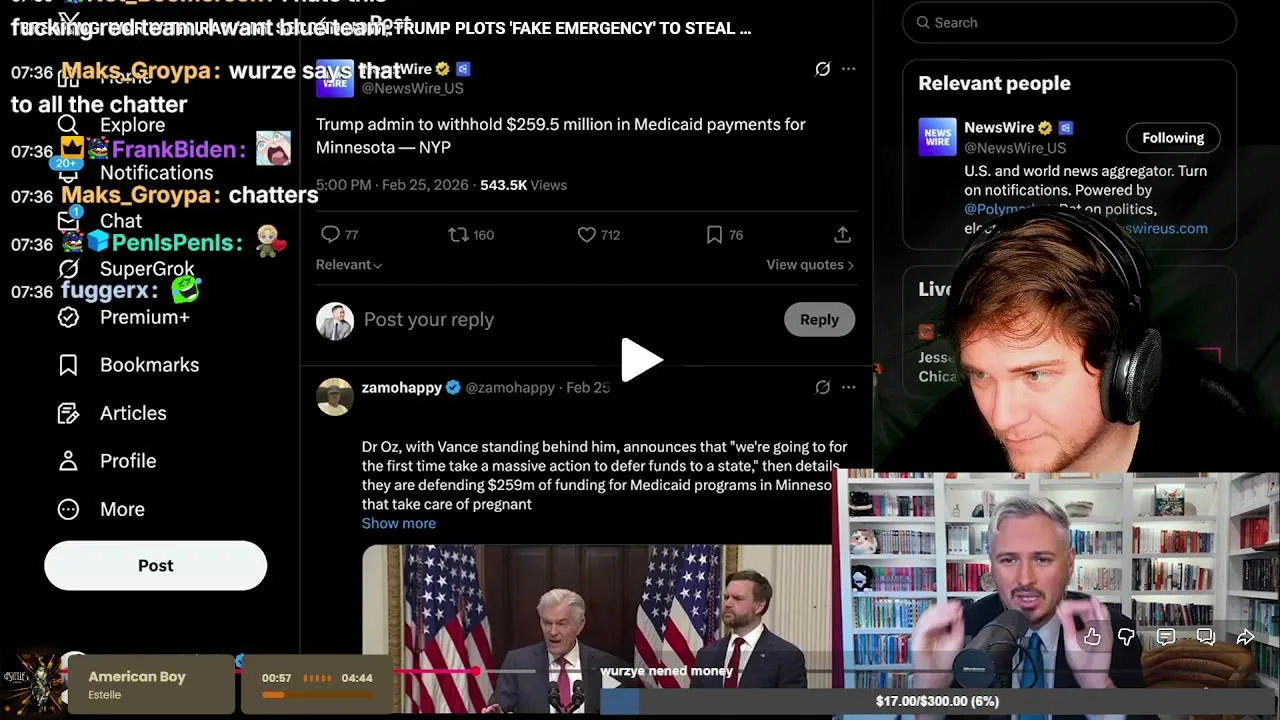Image resolution: width=1280 pixels, height=720 pixels.
Task: Click the repost icon with 160
Action: pos(458,234)
